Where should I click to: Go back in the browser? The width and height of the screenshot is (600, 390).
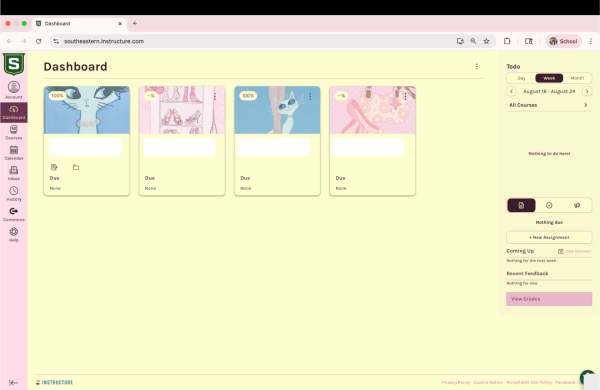point(10,41)
